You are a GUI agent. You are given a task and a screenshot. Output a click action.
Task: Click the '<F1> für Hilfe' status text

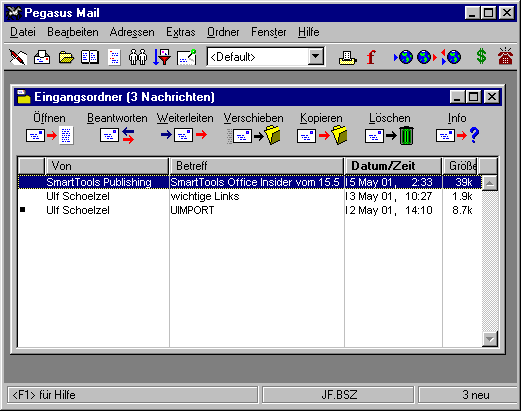coord(44,395)
